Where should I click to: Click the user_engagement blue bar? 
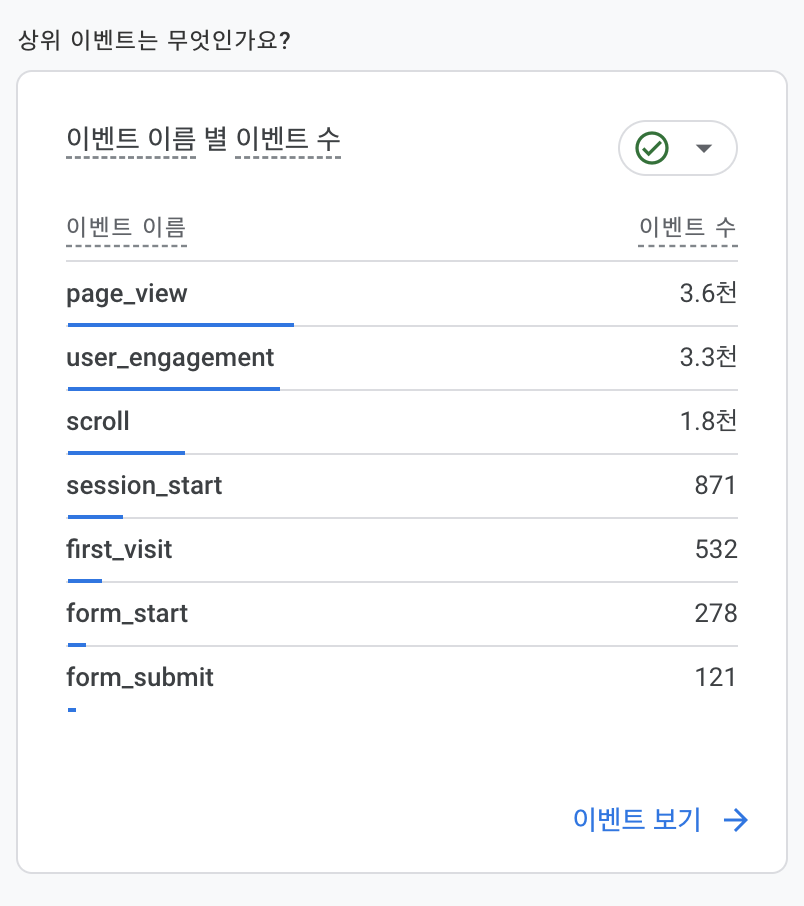coord(173,388)
